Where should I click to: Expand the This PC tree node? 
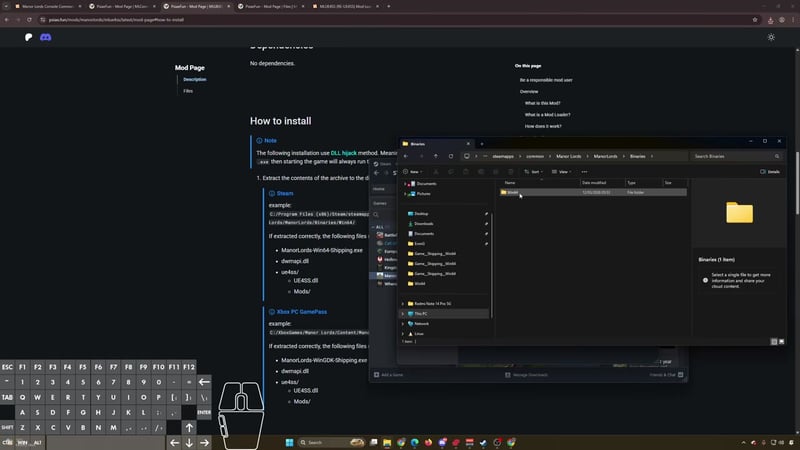coord(403,314)
